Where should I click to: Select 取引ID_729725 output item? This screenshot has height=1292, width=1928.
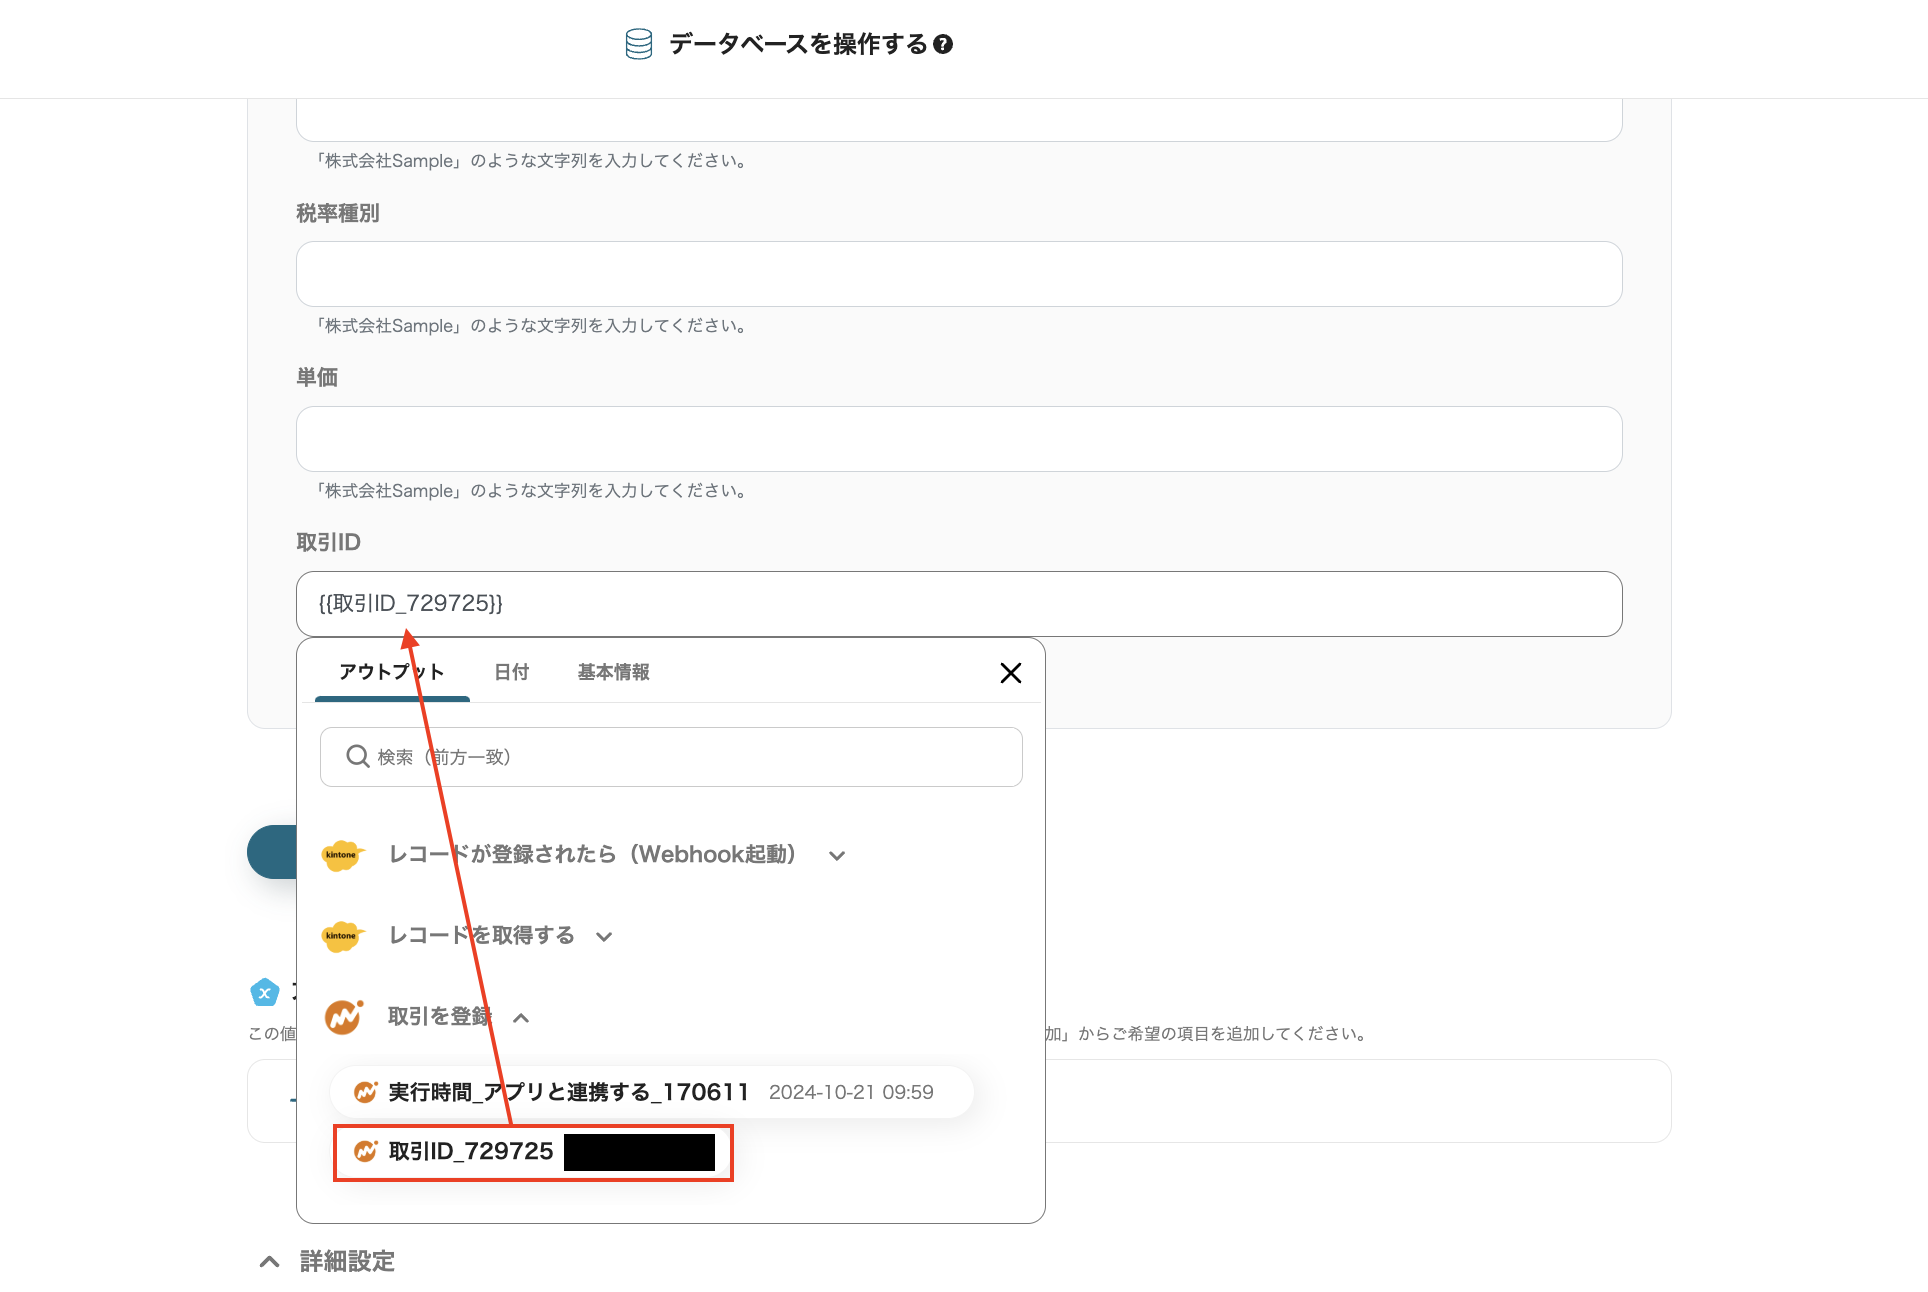[x=470, y=1152]
